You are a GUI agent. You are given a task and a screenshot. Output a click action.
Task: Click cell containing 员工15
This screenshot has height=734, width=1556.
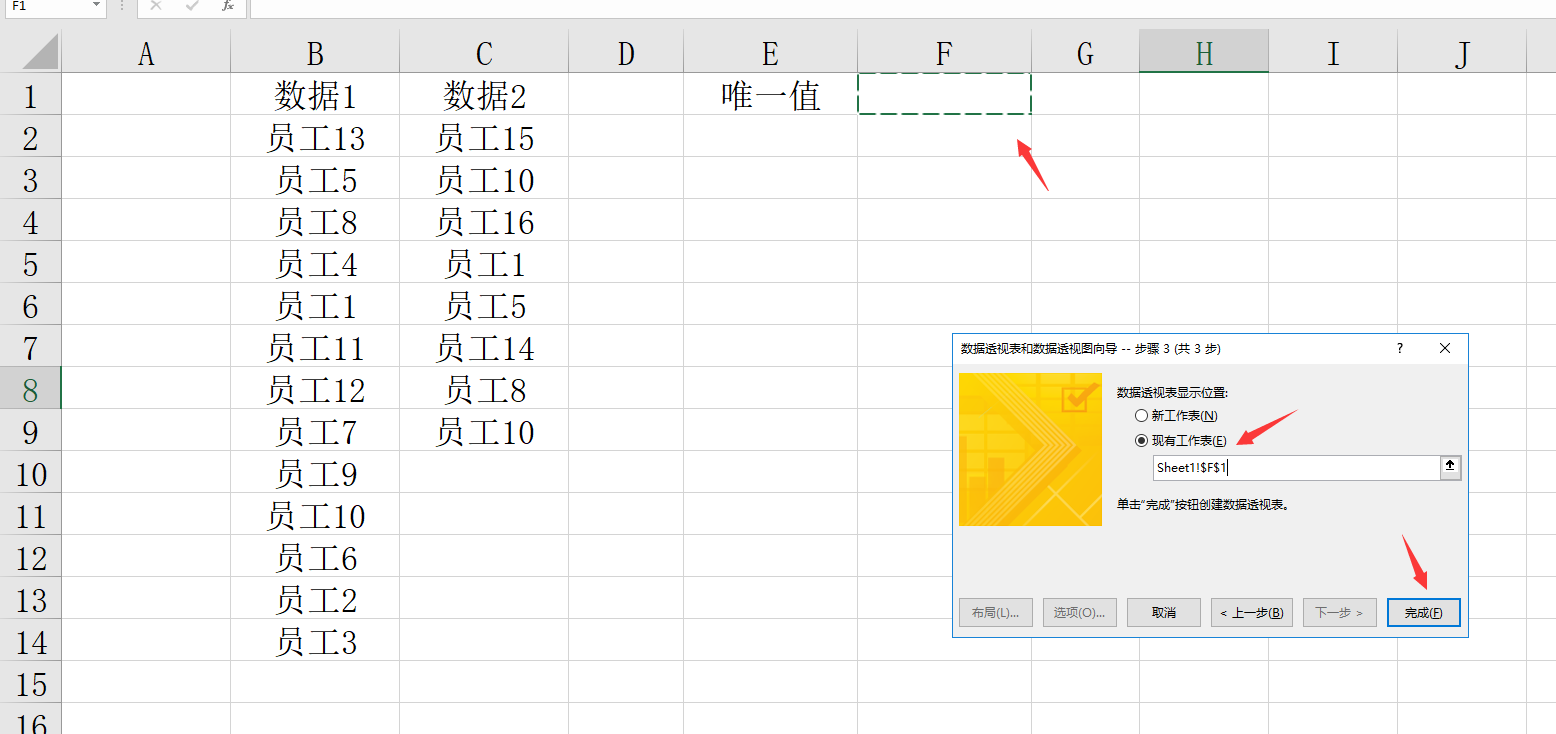484,138
